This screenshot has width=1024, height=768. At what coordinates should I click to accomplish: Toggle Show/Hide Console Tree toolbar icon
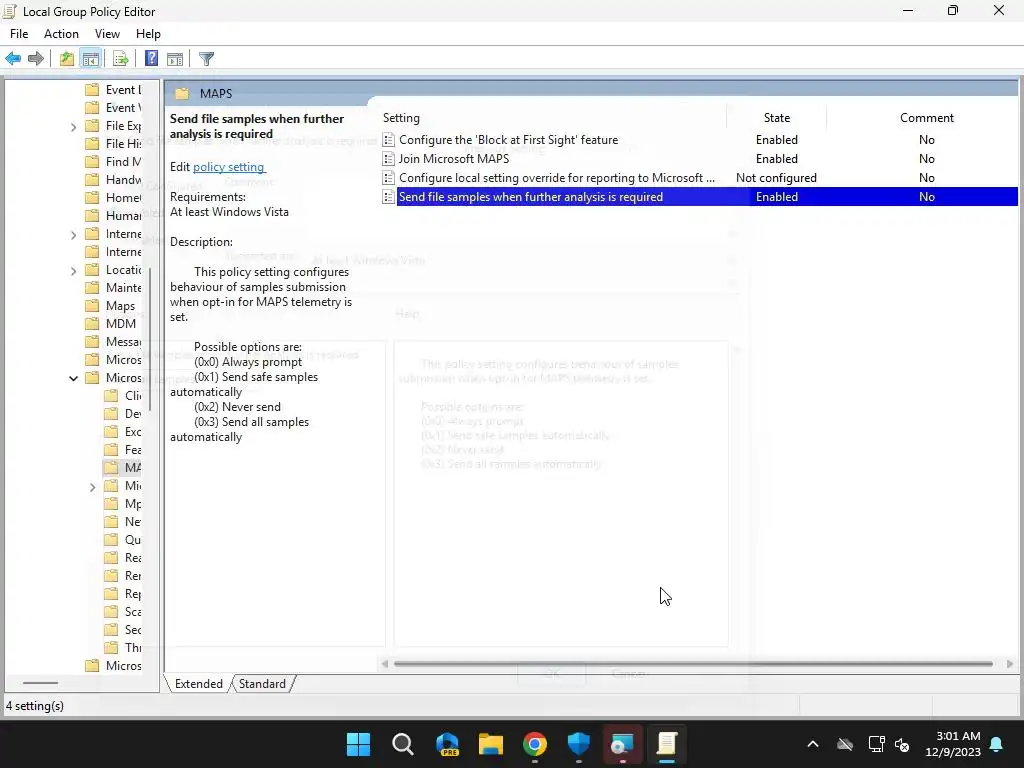(x=91, y=59)
